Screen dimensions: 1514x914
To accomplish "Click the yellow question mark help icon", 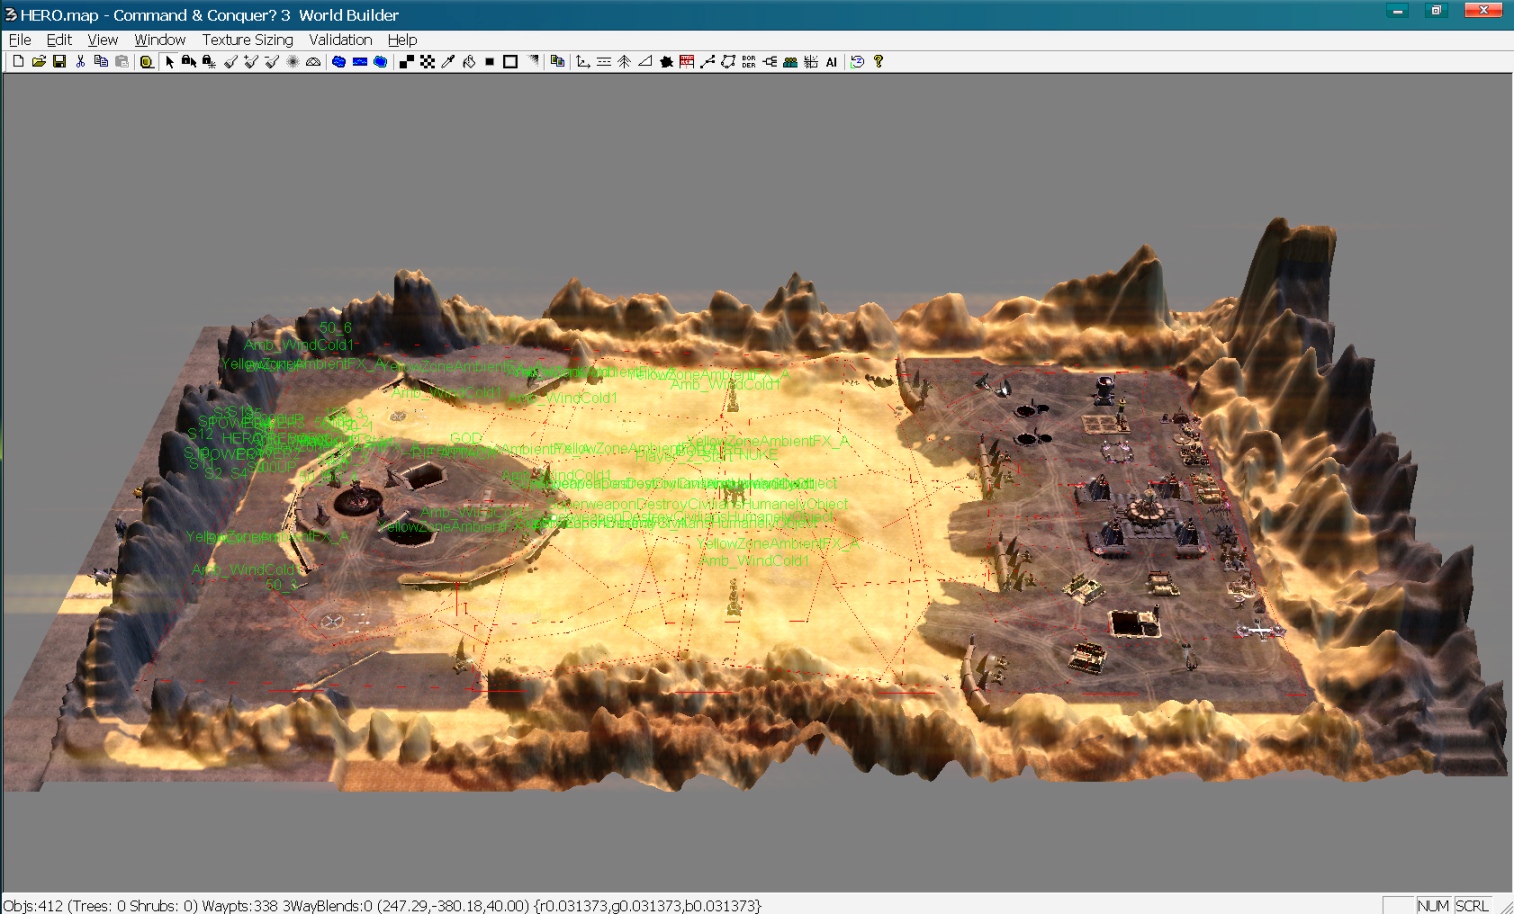I will point(878,62).
